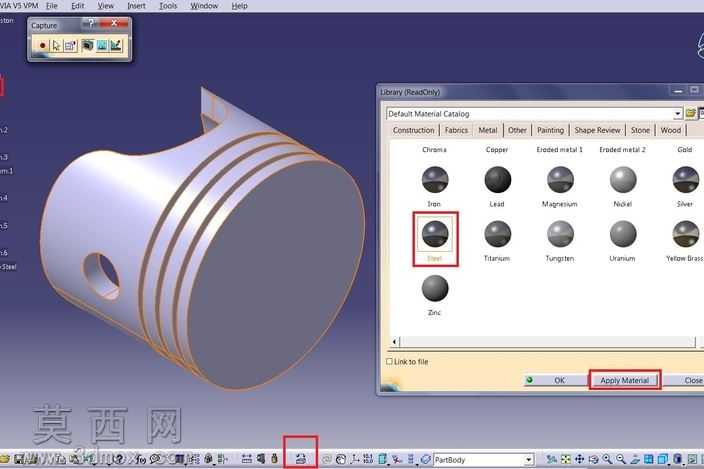Browse catalog with folder icon in Library dialog
The image size is (704, 469).
(x=690, y=114)
